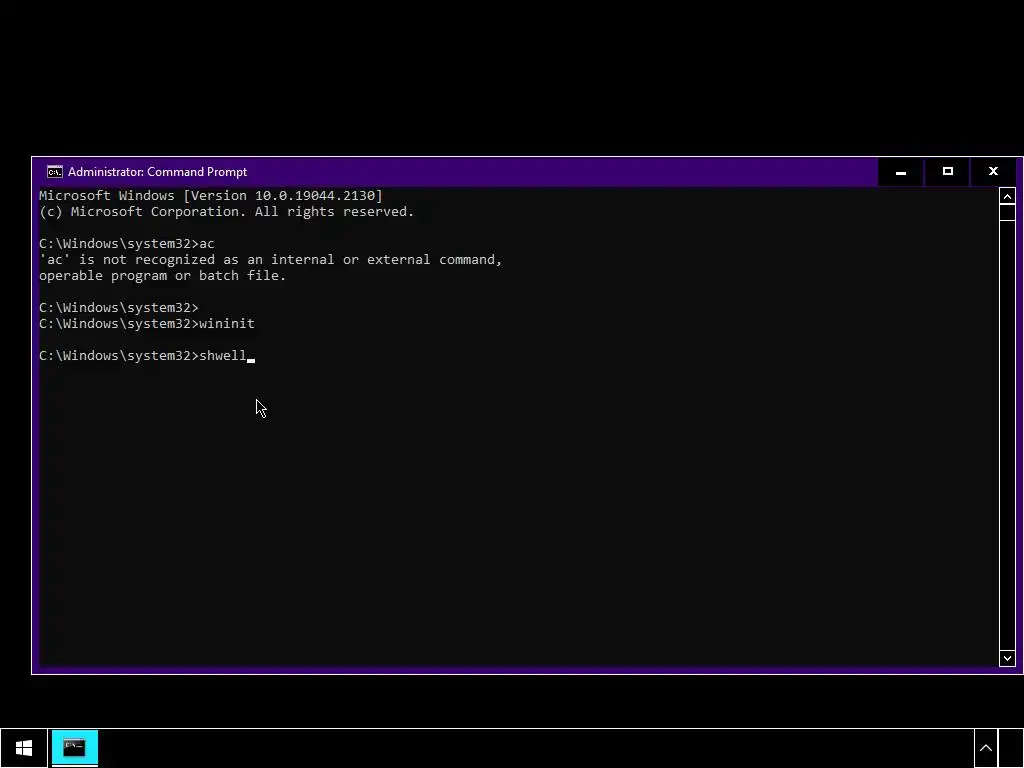This screenshot has width=1024, height=768.
Task: Click the "'ac' is not recognized" error line
Action: [x=270, y=259]
